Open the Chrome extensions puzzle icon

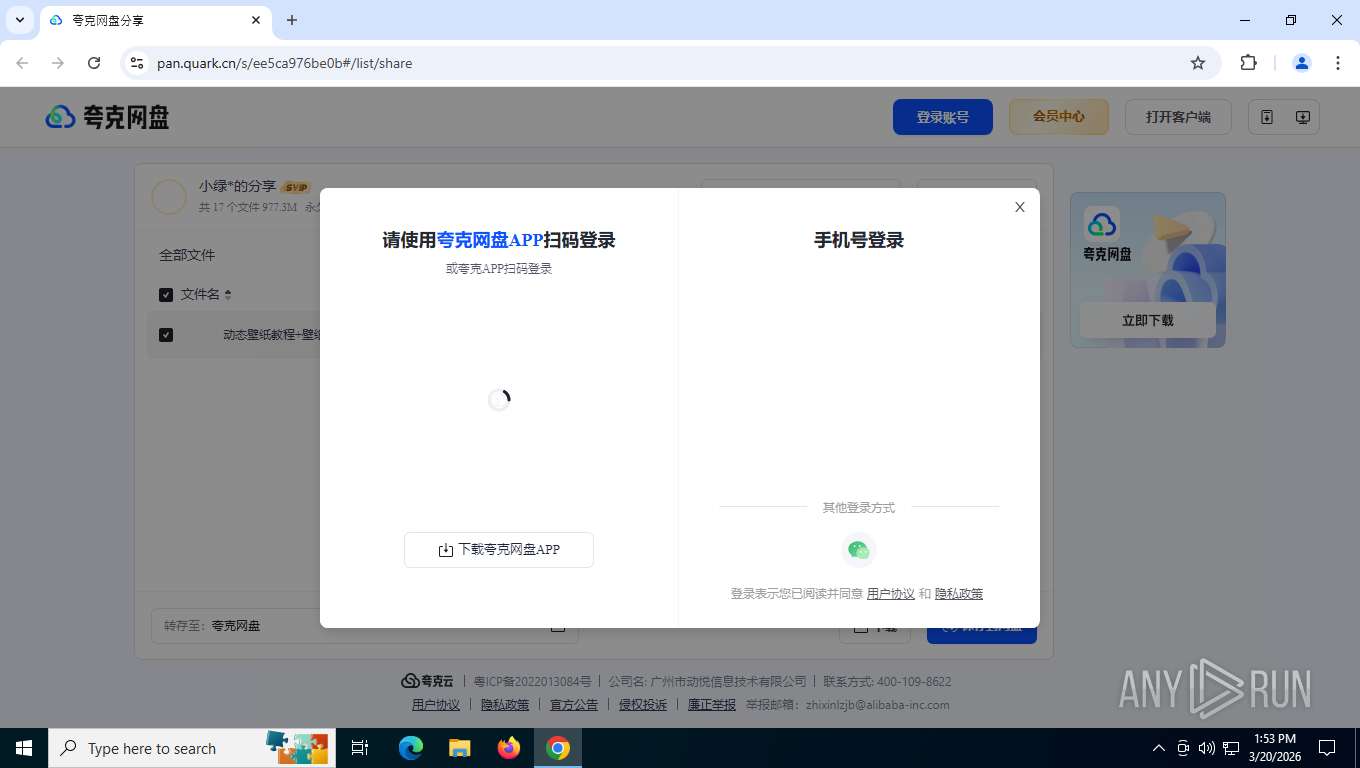1248,63
